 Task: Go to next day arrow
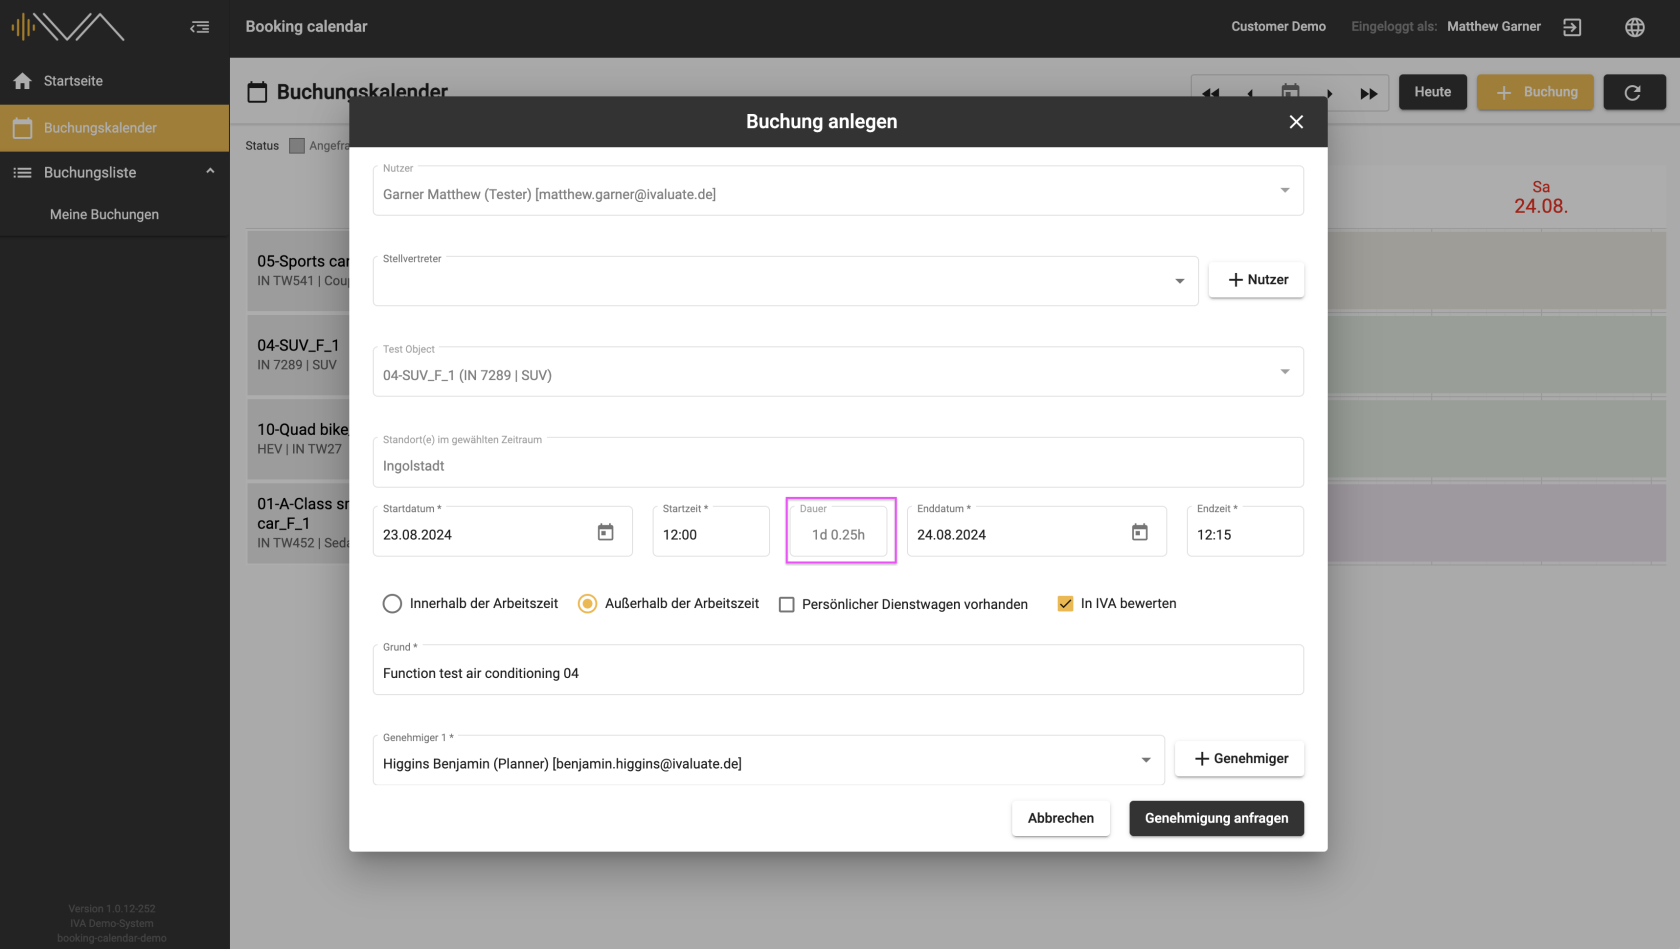click(1329, 93)
